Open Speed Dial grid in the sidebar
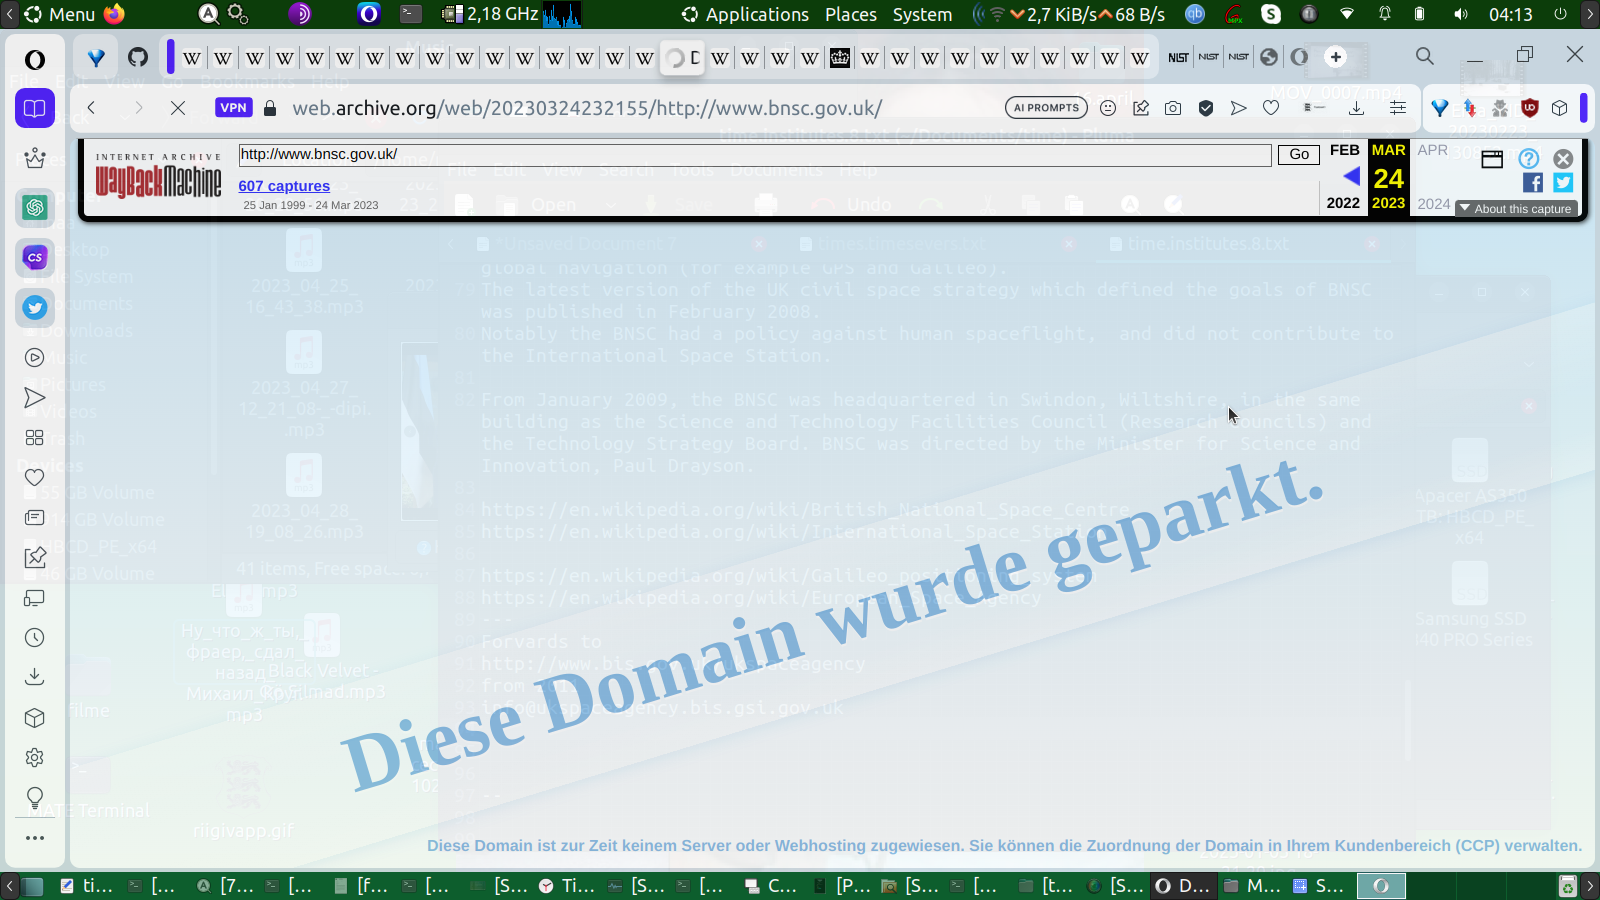Viewport: 1600px width, 900px height. (35, 438)
